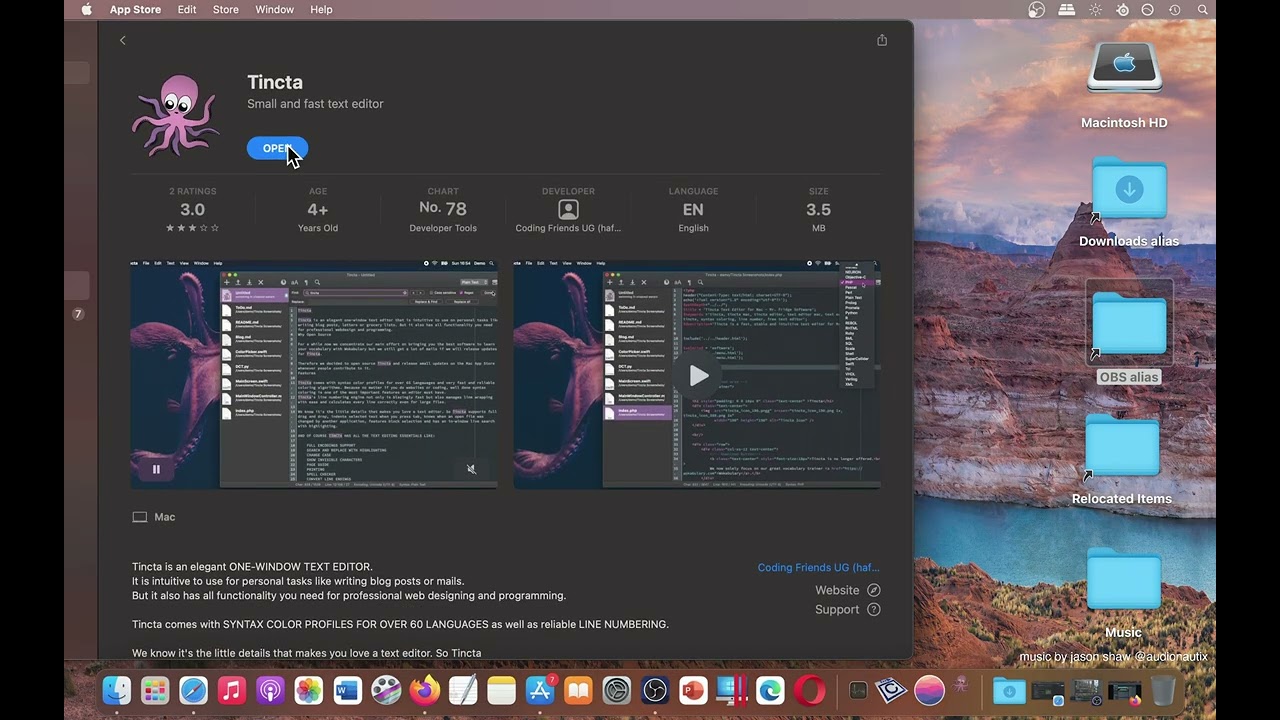Screen dimensions: 1280x720
Task: Open the Edit menu
Action: point(187,9)
